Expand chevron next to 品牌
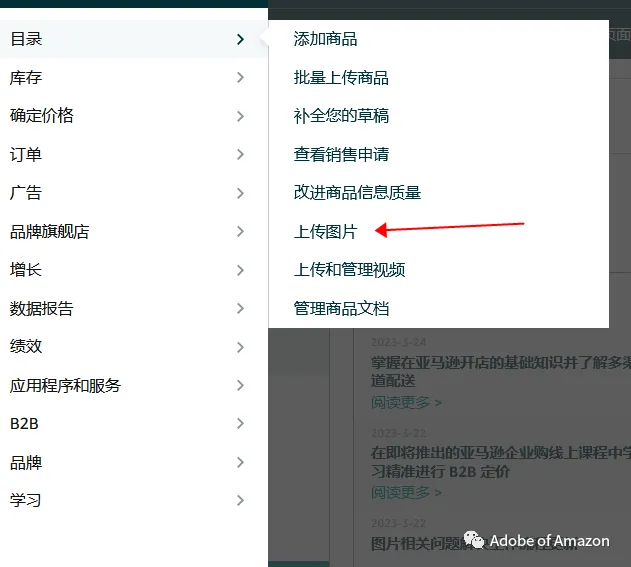Screen dimensions: 631x567 240,462
